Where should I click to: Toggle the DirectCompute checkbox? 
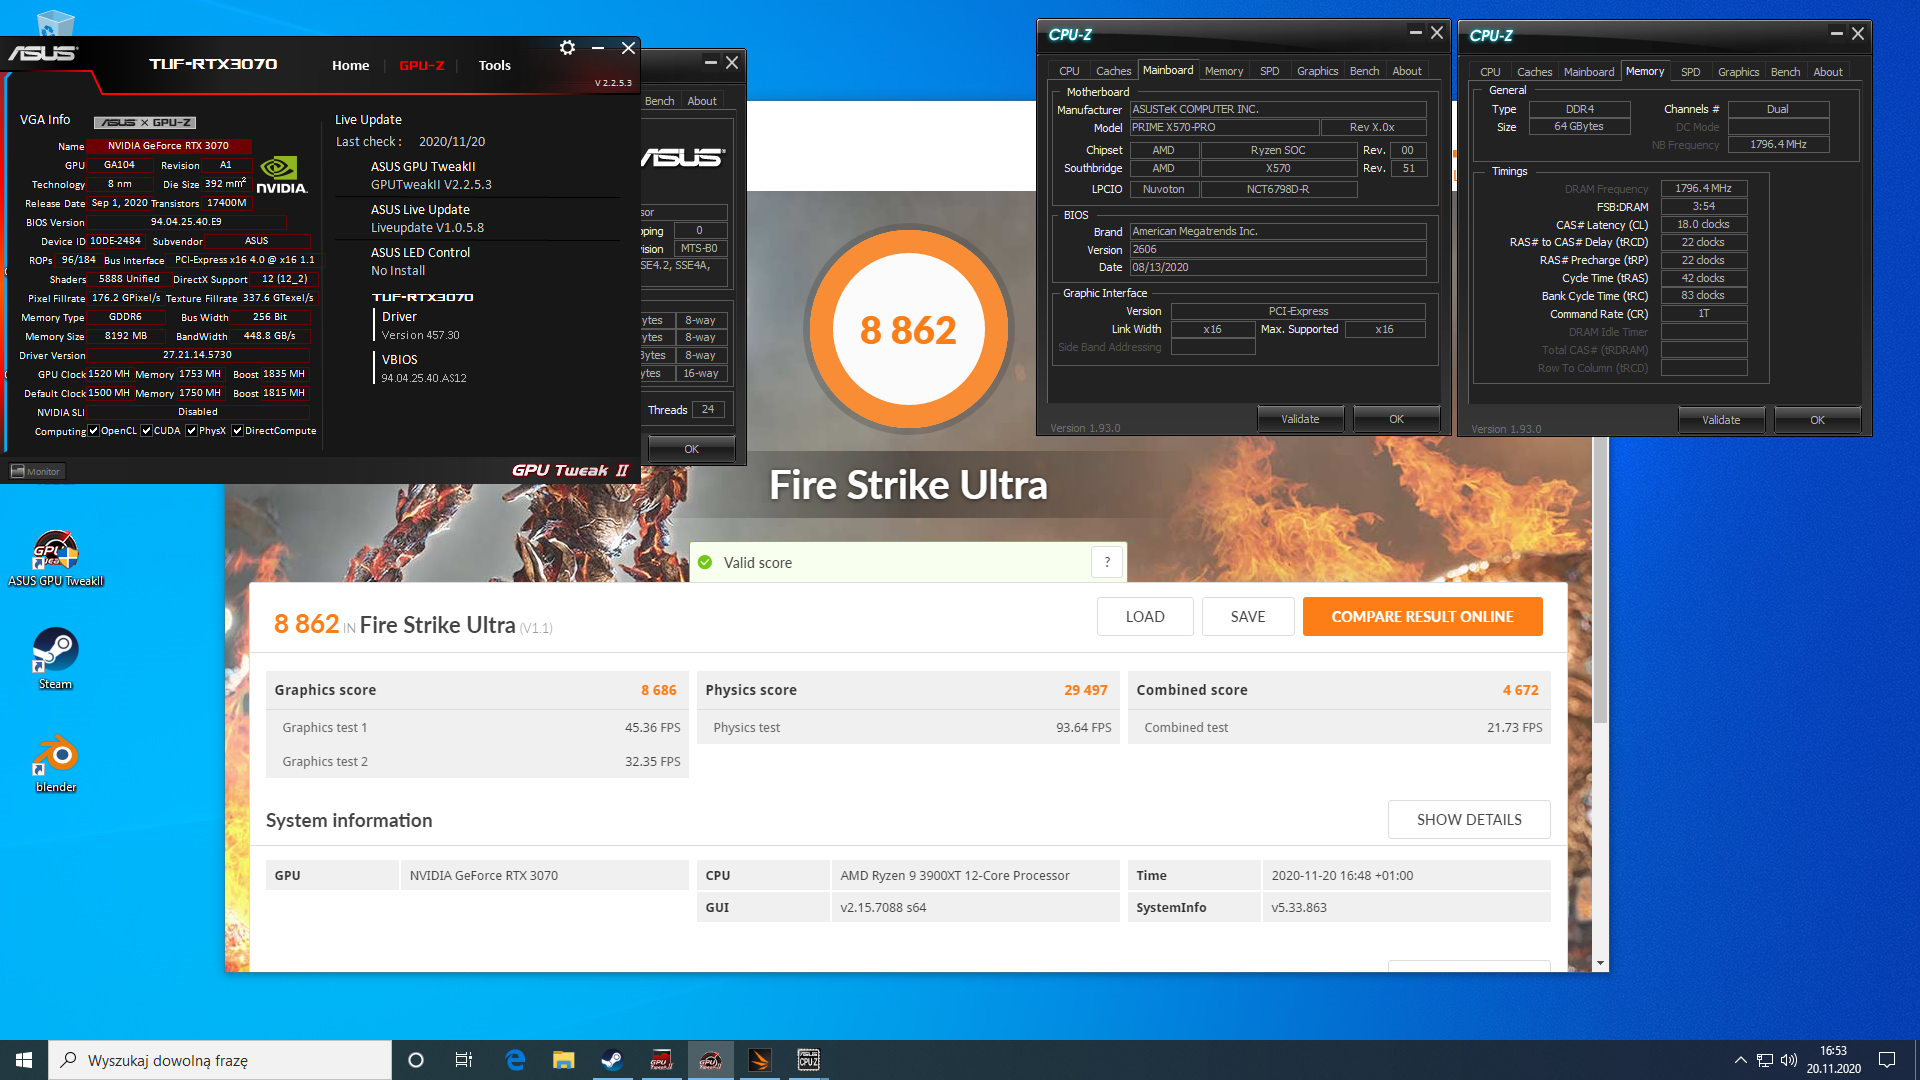(x=238, y=431)
